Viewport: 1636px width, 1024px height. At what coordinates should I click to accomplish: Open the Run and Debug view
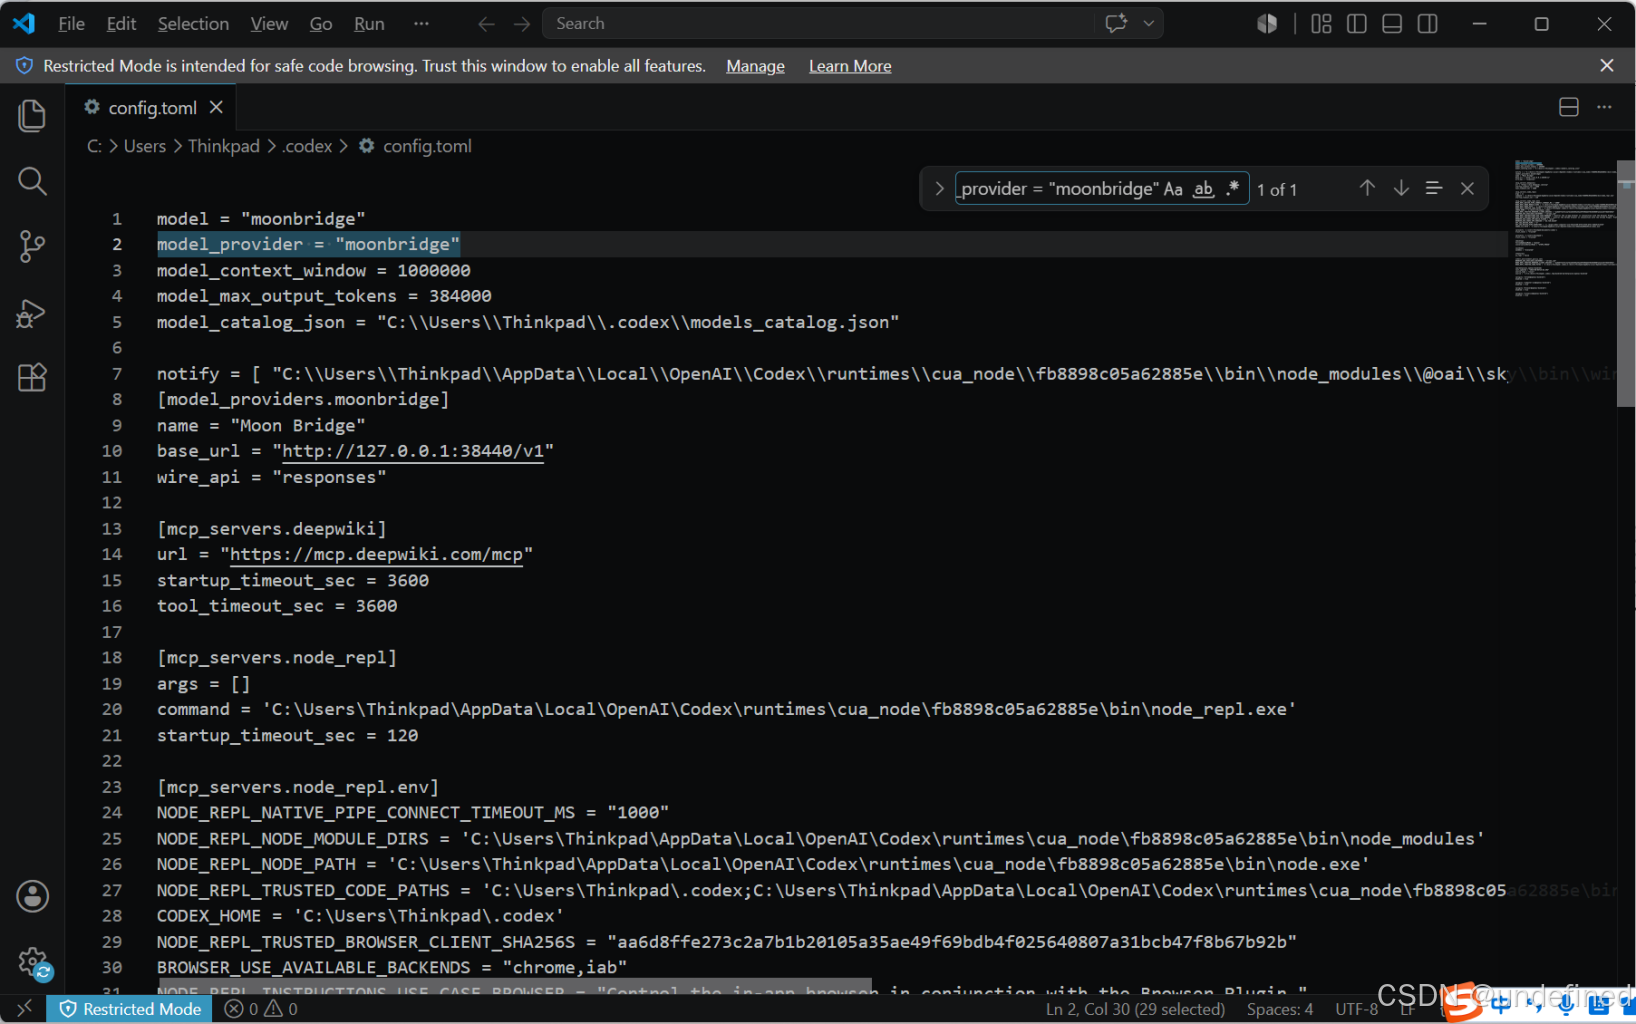pos(32,313)
